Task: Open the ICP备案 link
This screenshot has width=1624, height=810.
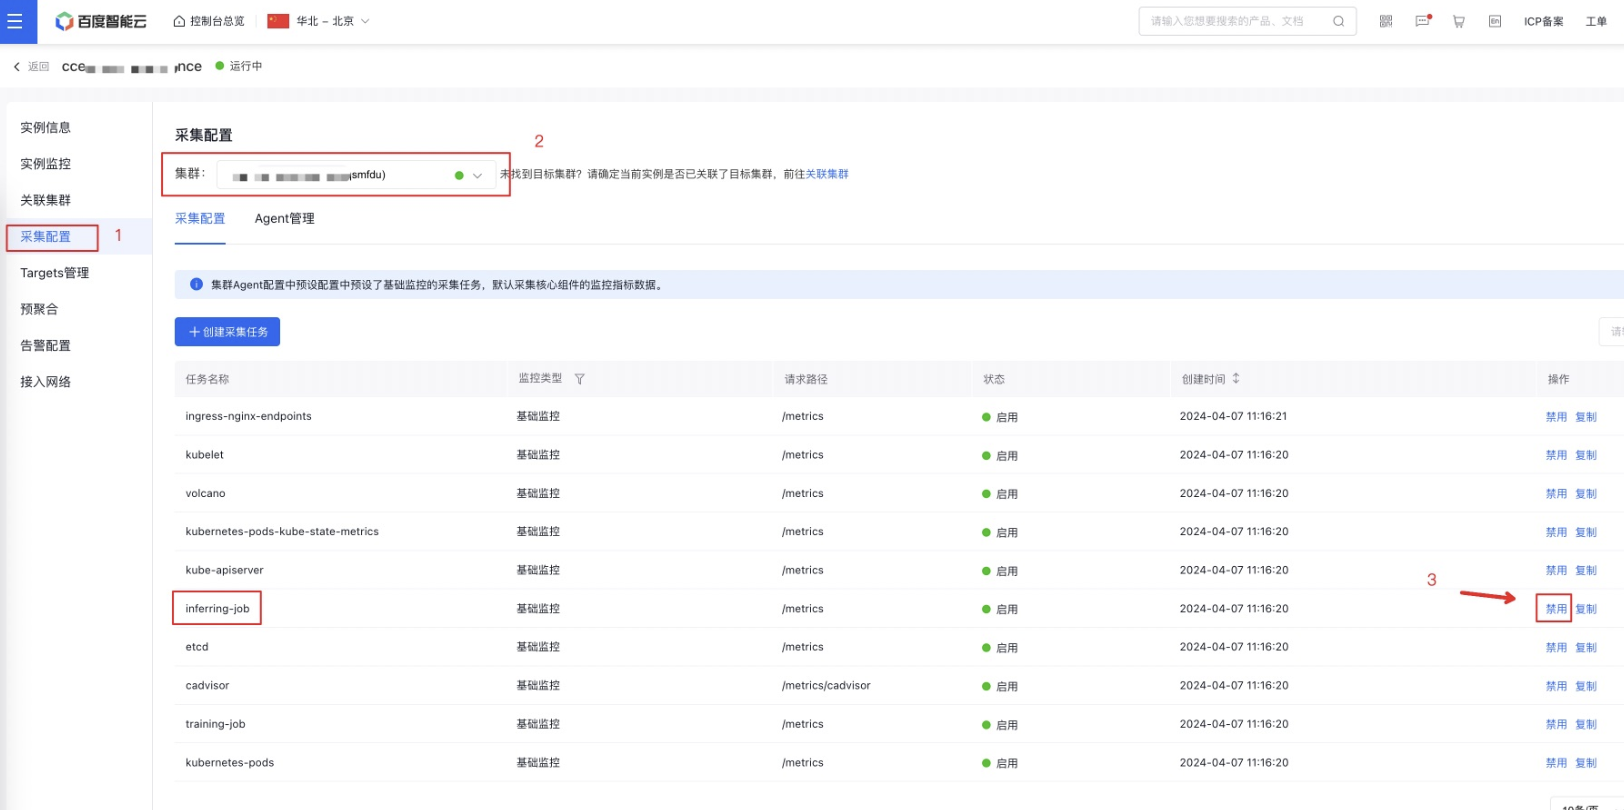Action: [1543, 21]
